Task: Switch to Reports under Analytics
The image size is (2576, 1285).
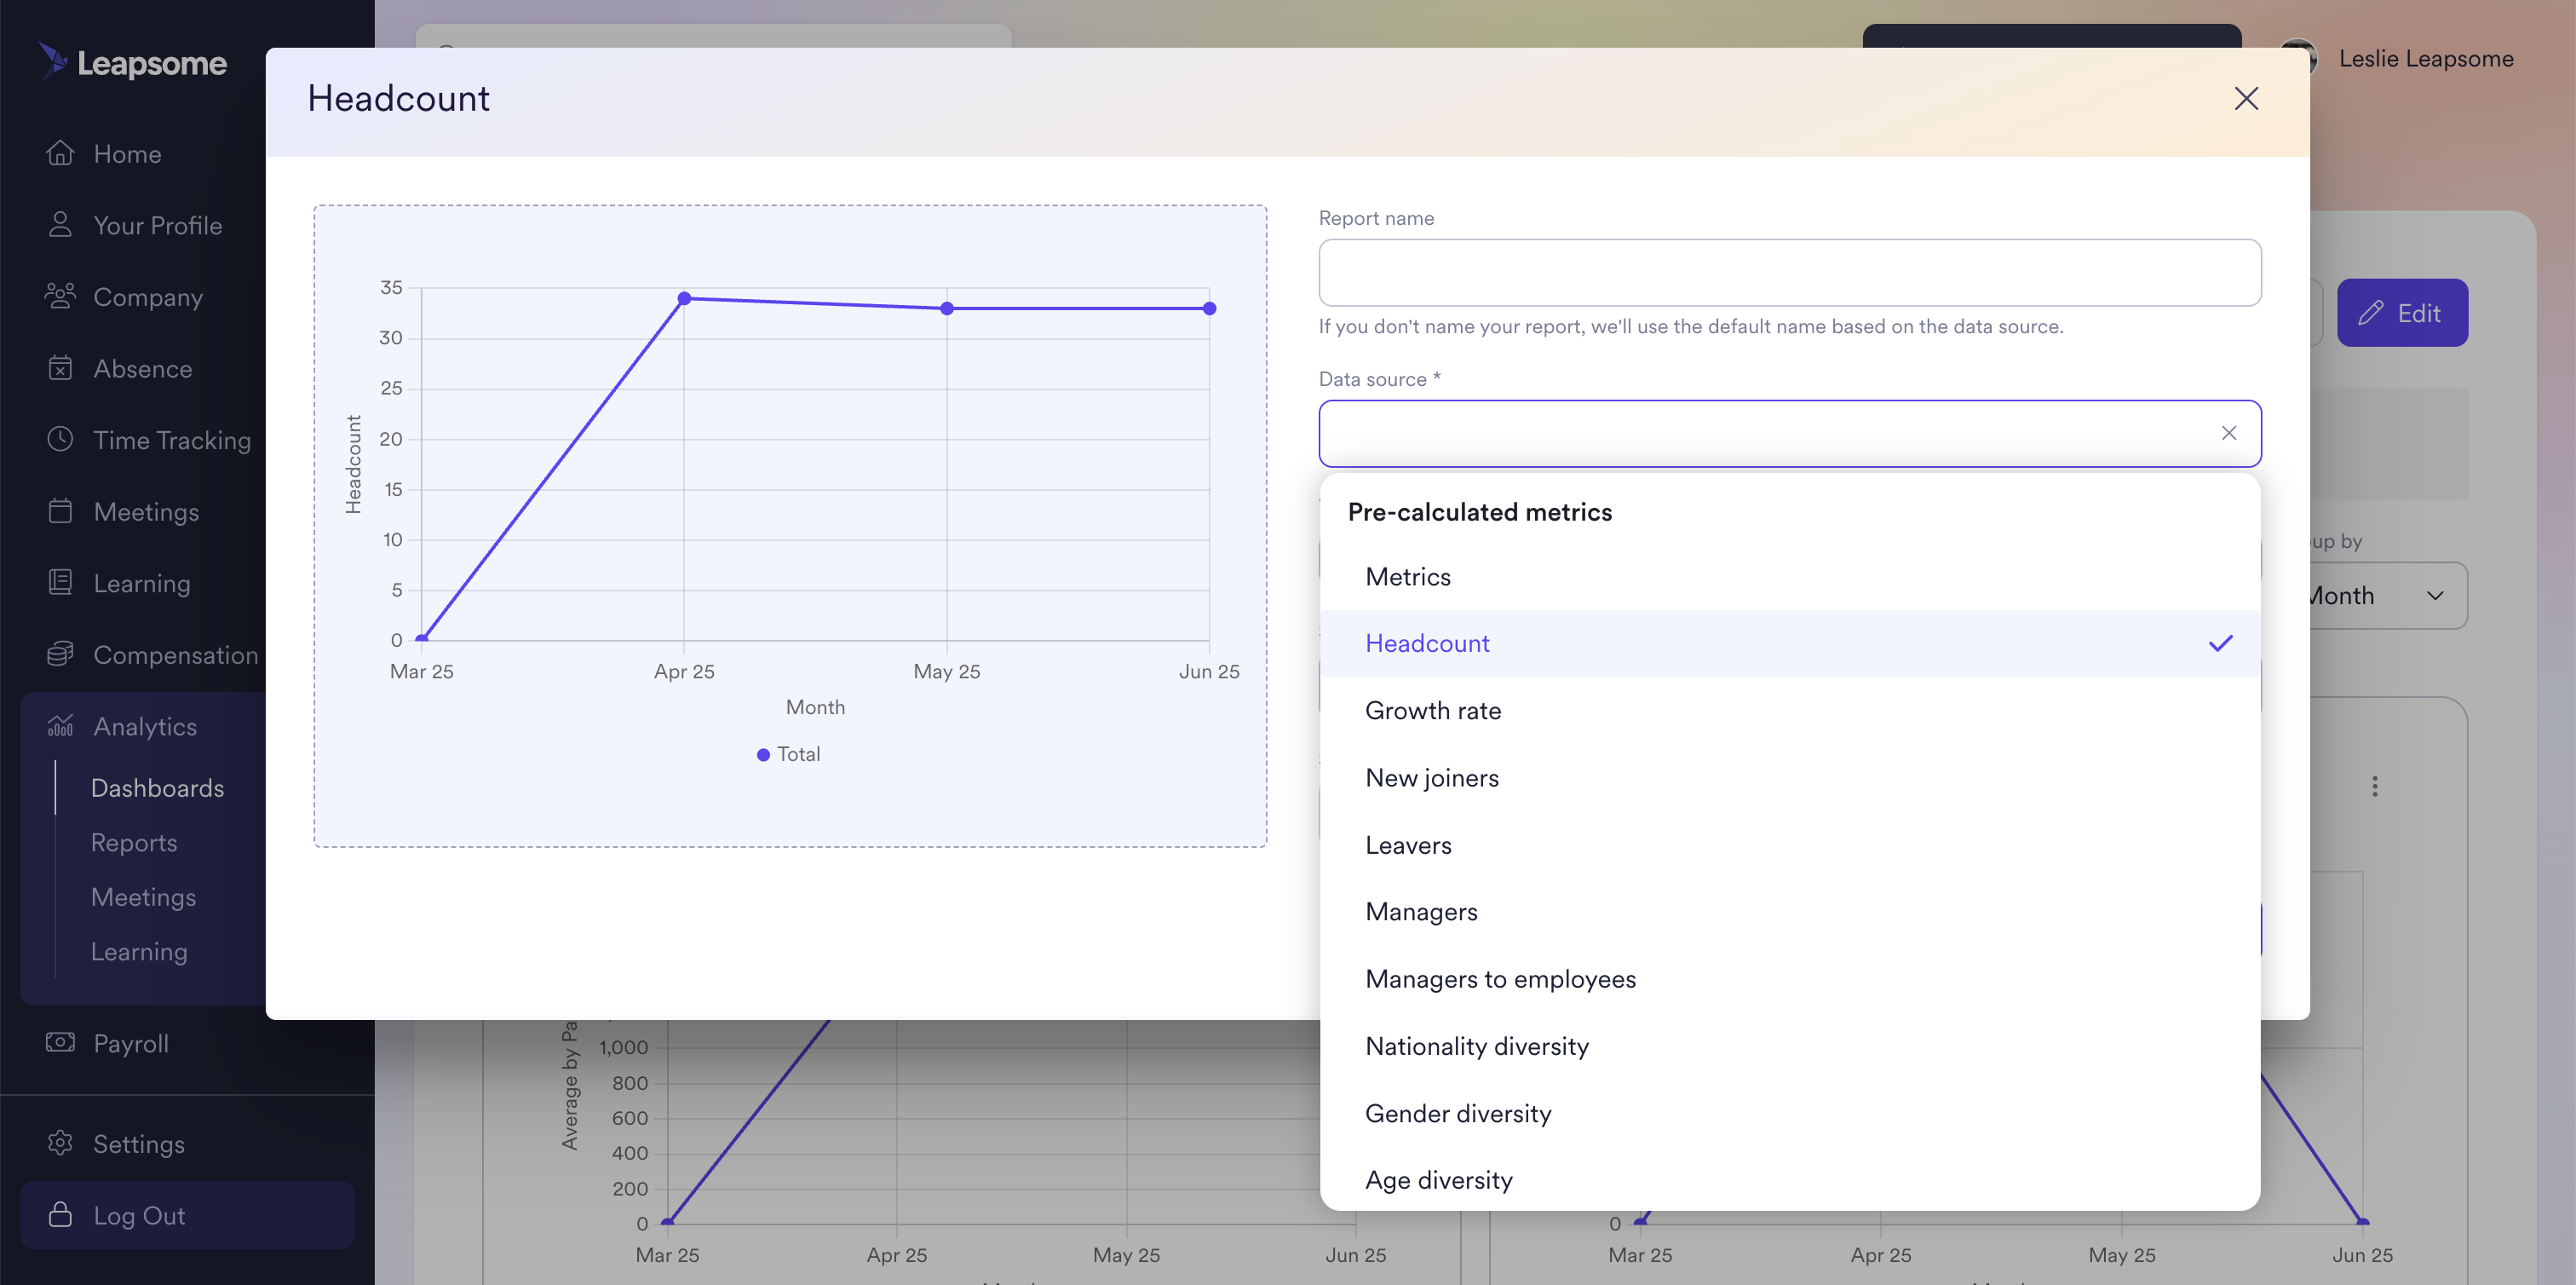Action: point(134,842)
